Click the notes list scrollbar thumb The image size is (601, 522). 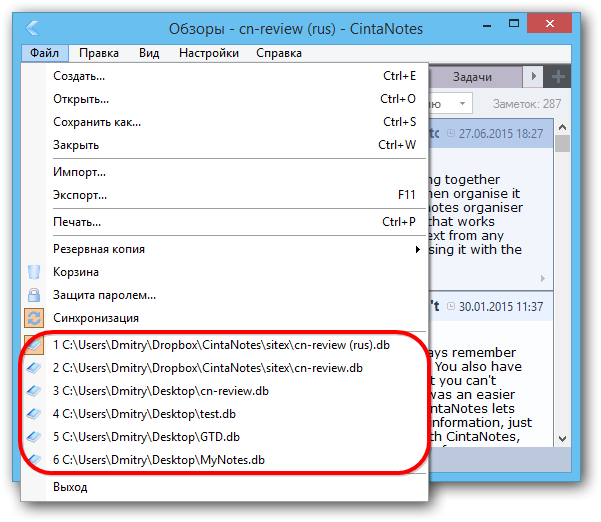(x=562, y=144)
